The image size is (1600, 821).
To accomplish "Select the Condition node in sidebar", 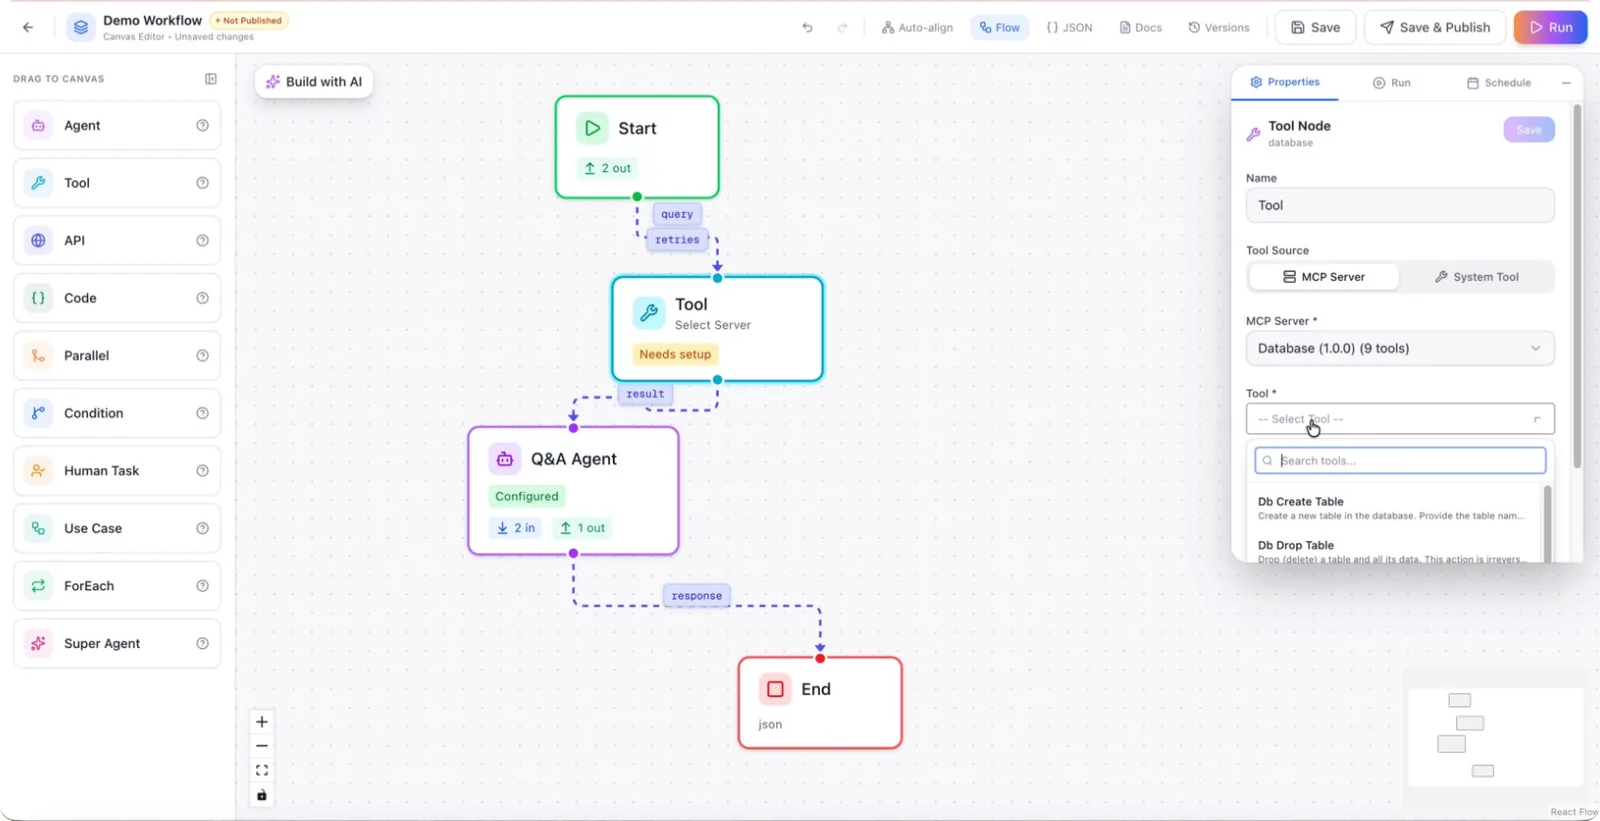I will (x=117, y=414).
